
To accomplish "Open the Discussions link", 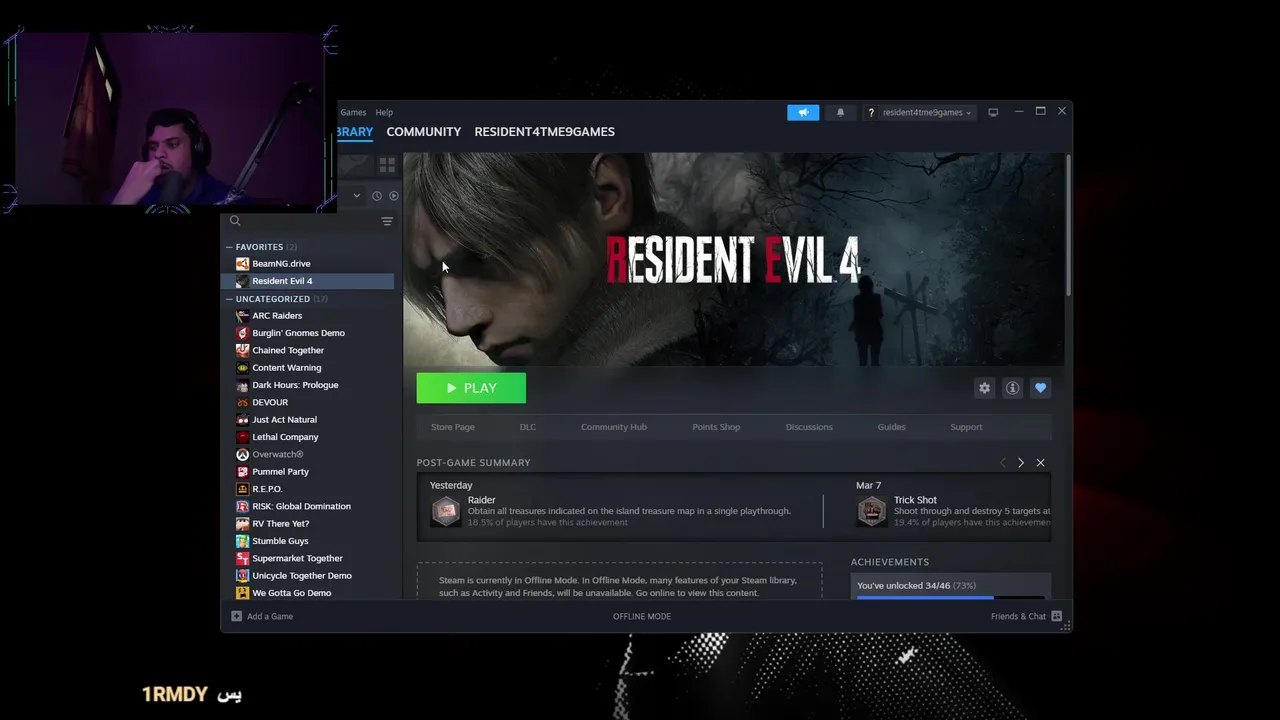I will tap(809, 427).
